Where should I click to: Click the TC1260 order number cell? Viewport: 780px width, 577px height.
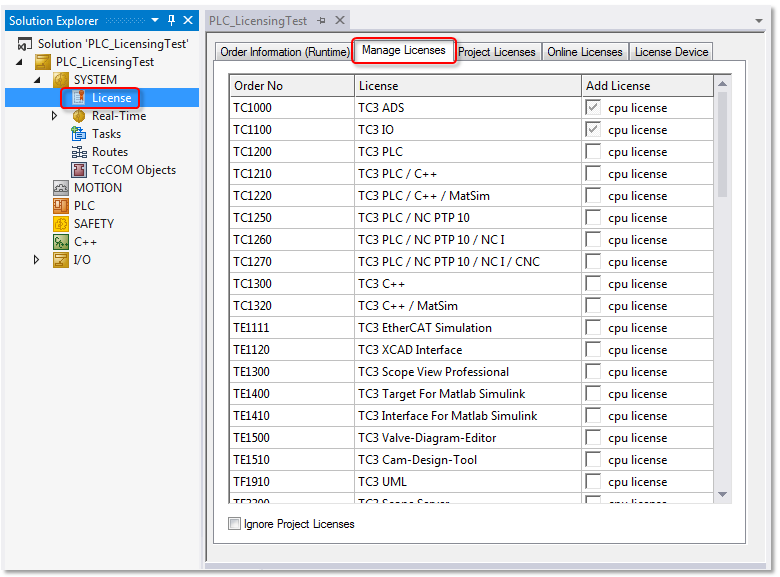tap(292, 240)
